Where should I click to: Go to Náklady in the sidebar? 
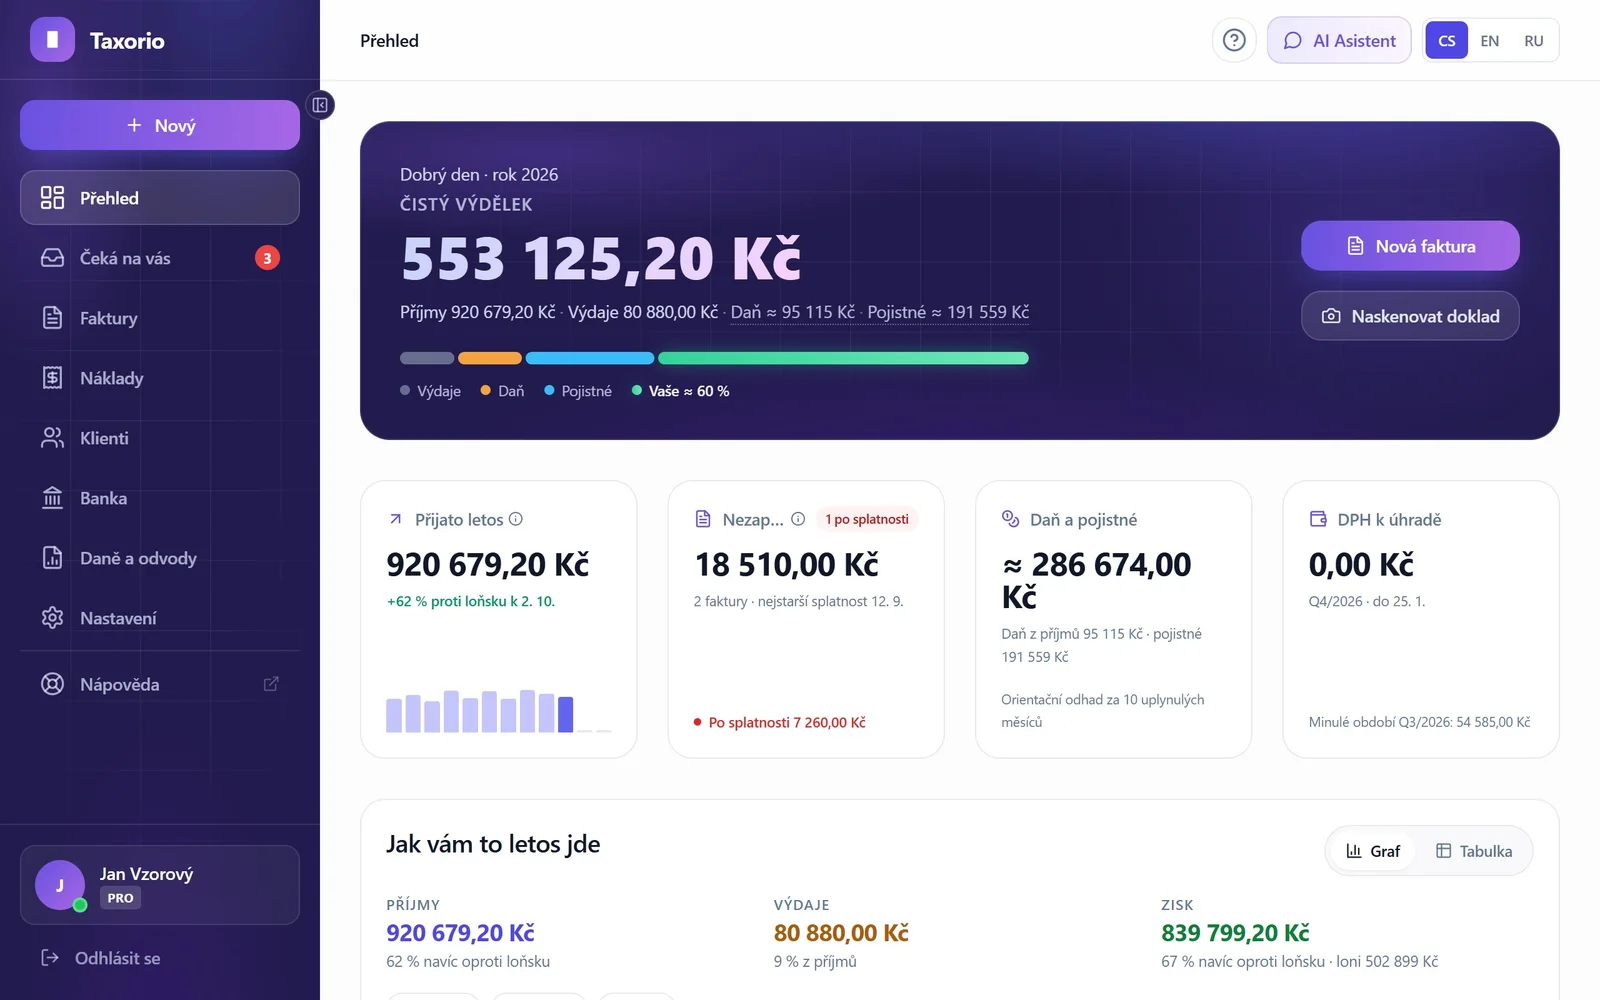pyautogui.click(x=160, y=378)
